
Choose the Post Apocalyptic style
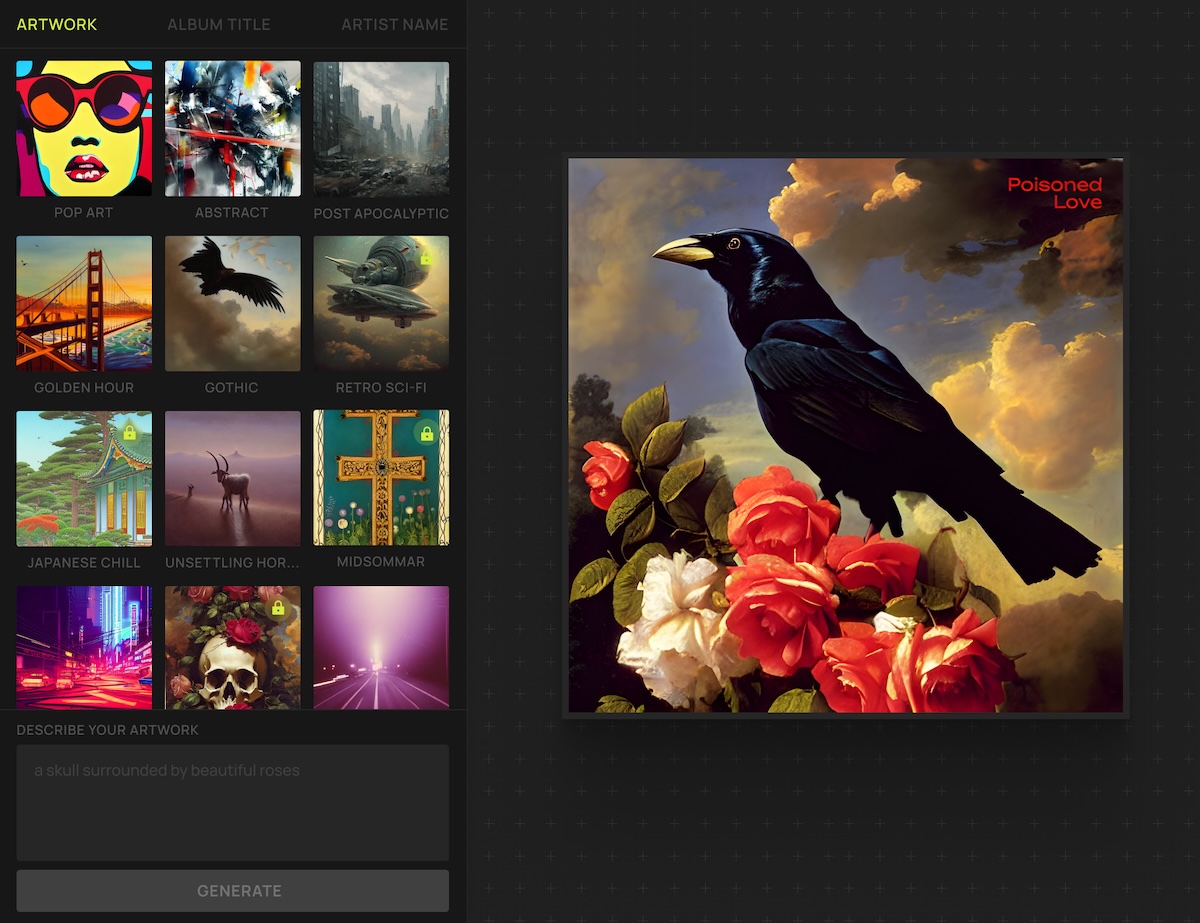[x=381, y=127]
